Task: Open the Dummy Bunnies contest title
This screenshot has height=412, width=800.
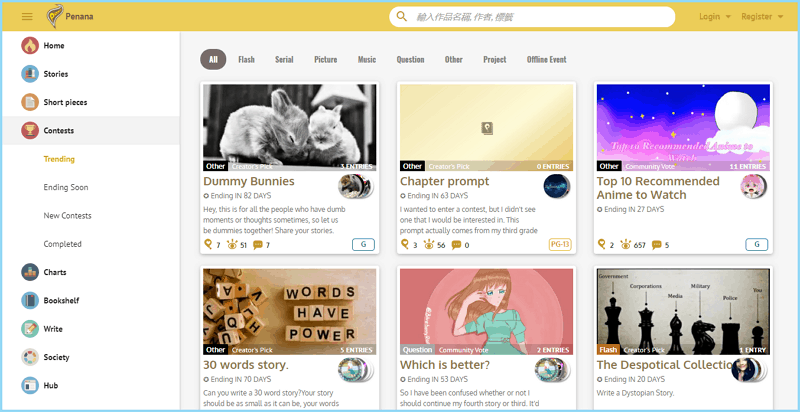Action: coord(249,181)
